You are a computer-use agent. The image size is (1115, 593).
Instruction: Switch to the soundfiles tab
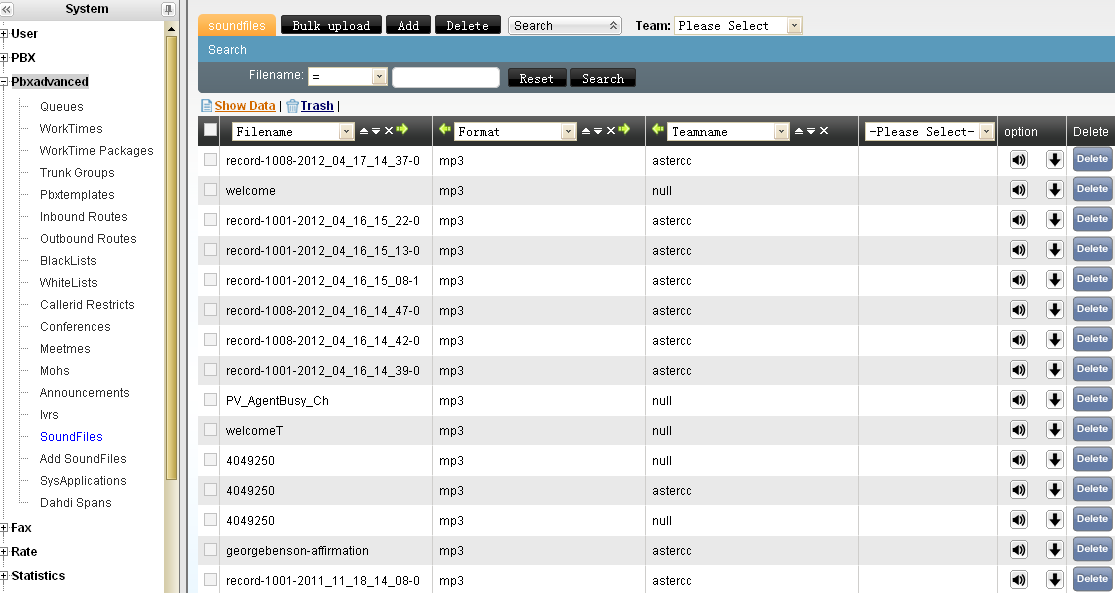(237, 26)
